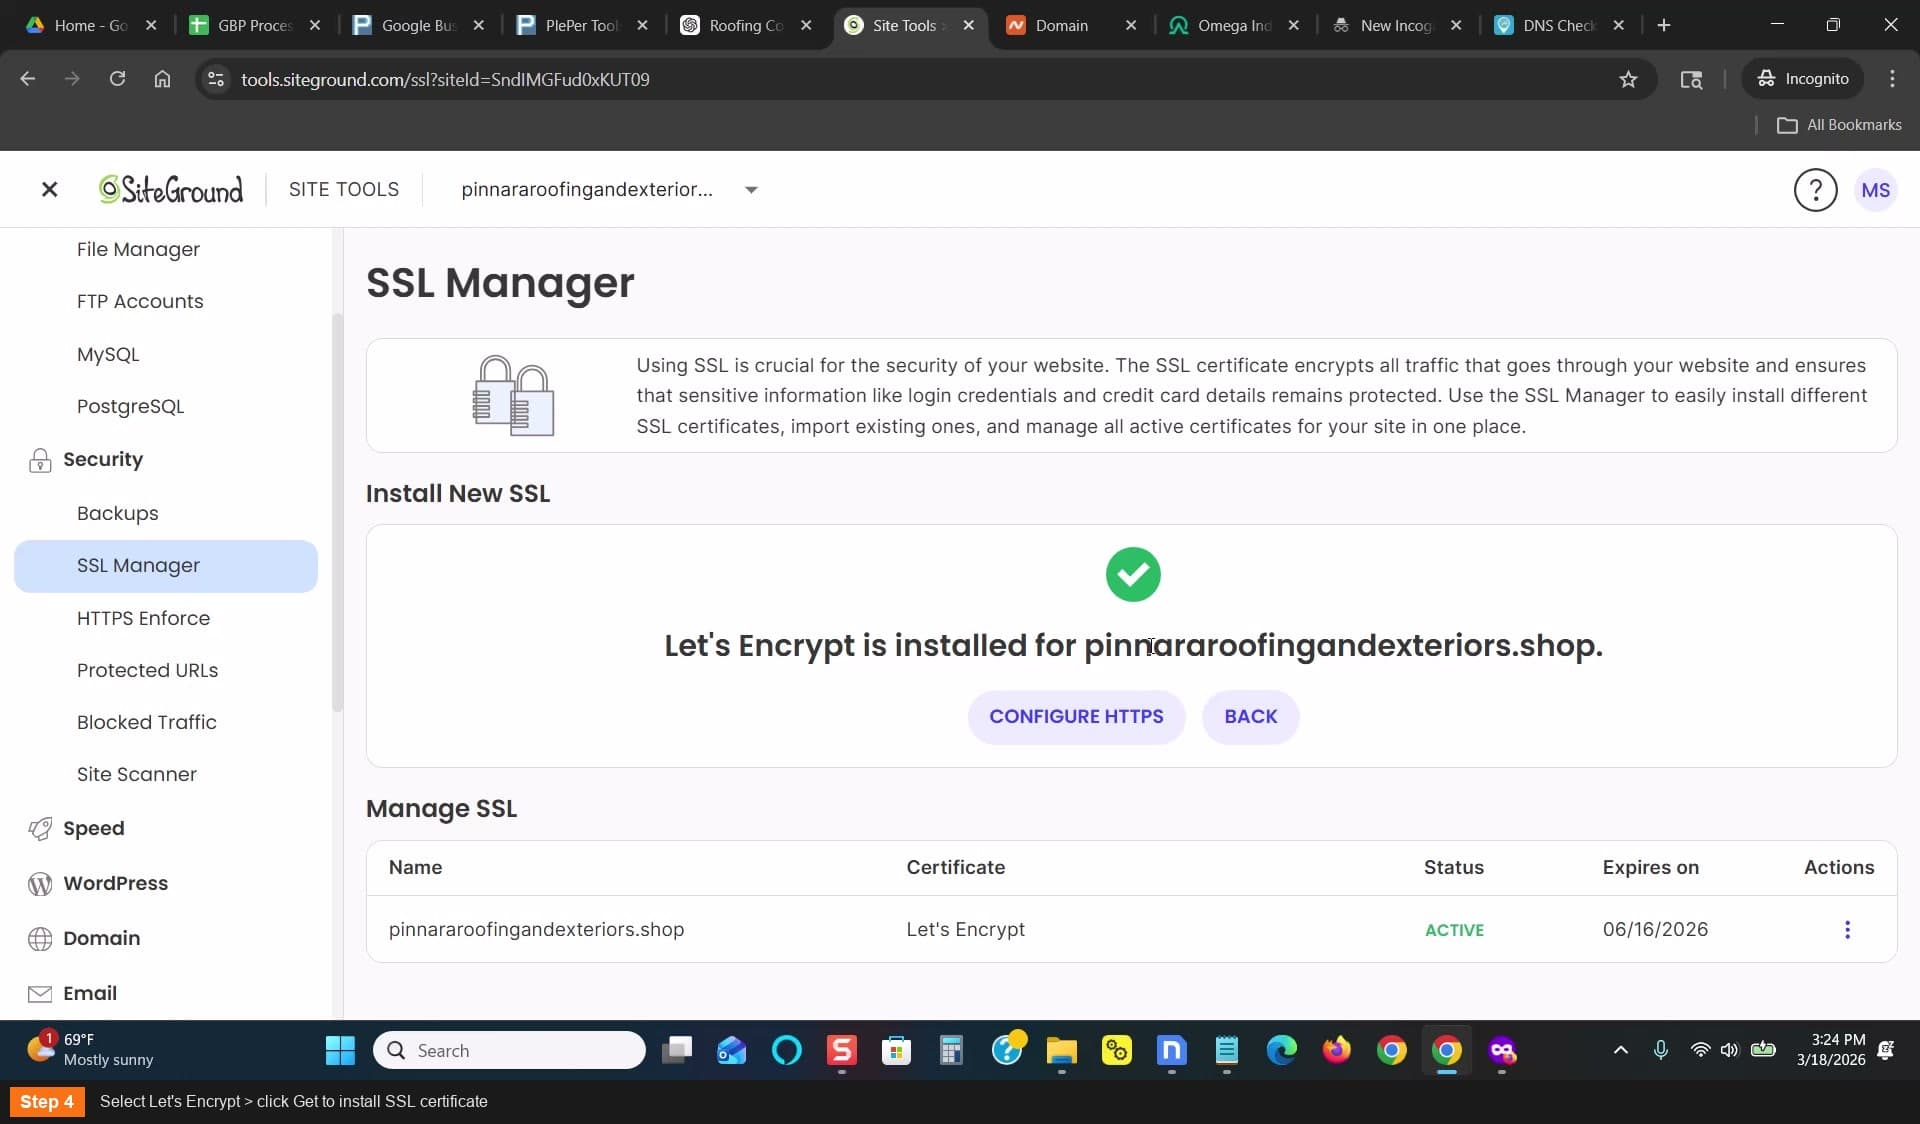
Task: Switch to the PlePer Tools tab
Action: 582,25
